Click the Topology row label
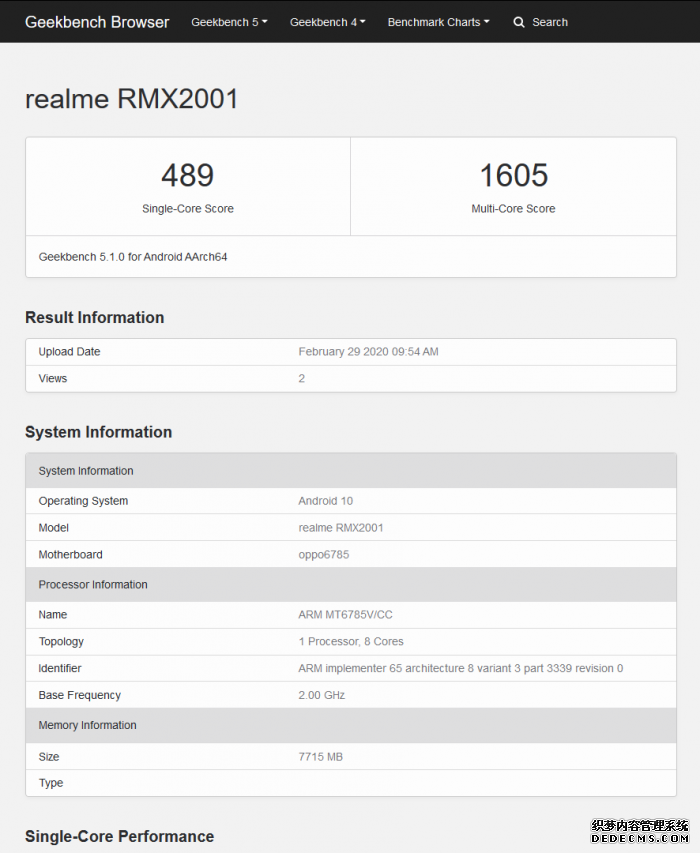 coord(61,641)
